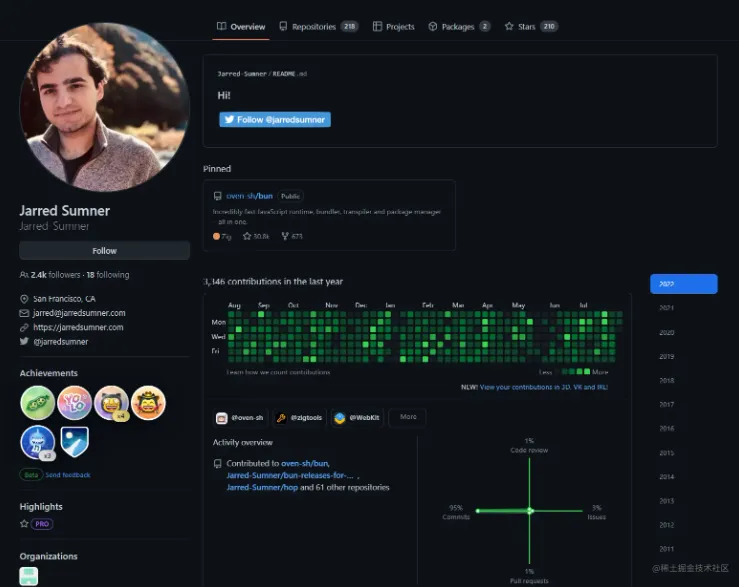Screen dimensions: 739x587
Task: Switch to the Repositories tab
Action: click(x=318, y=26)
